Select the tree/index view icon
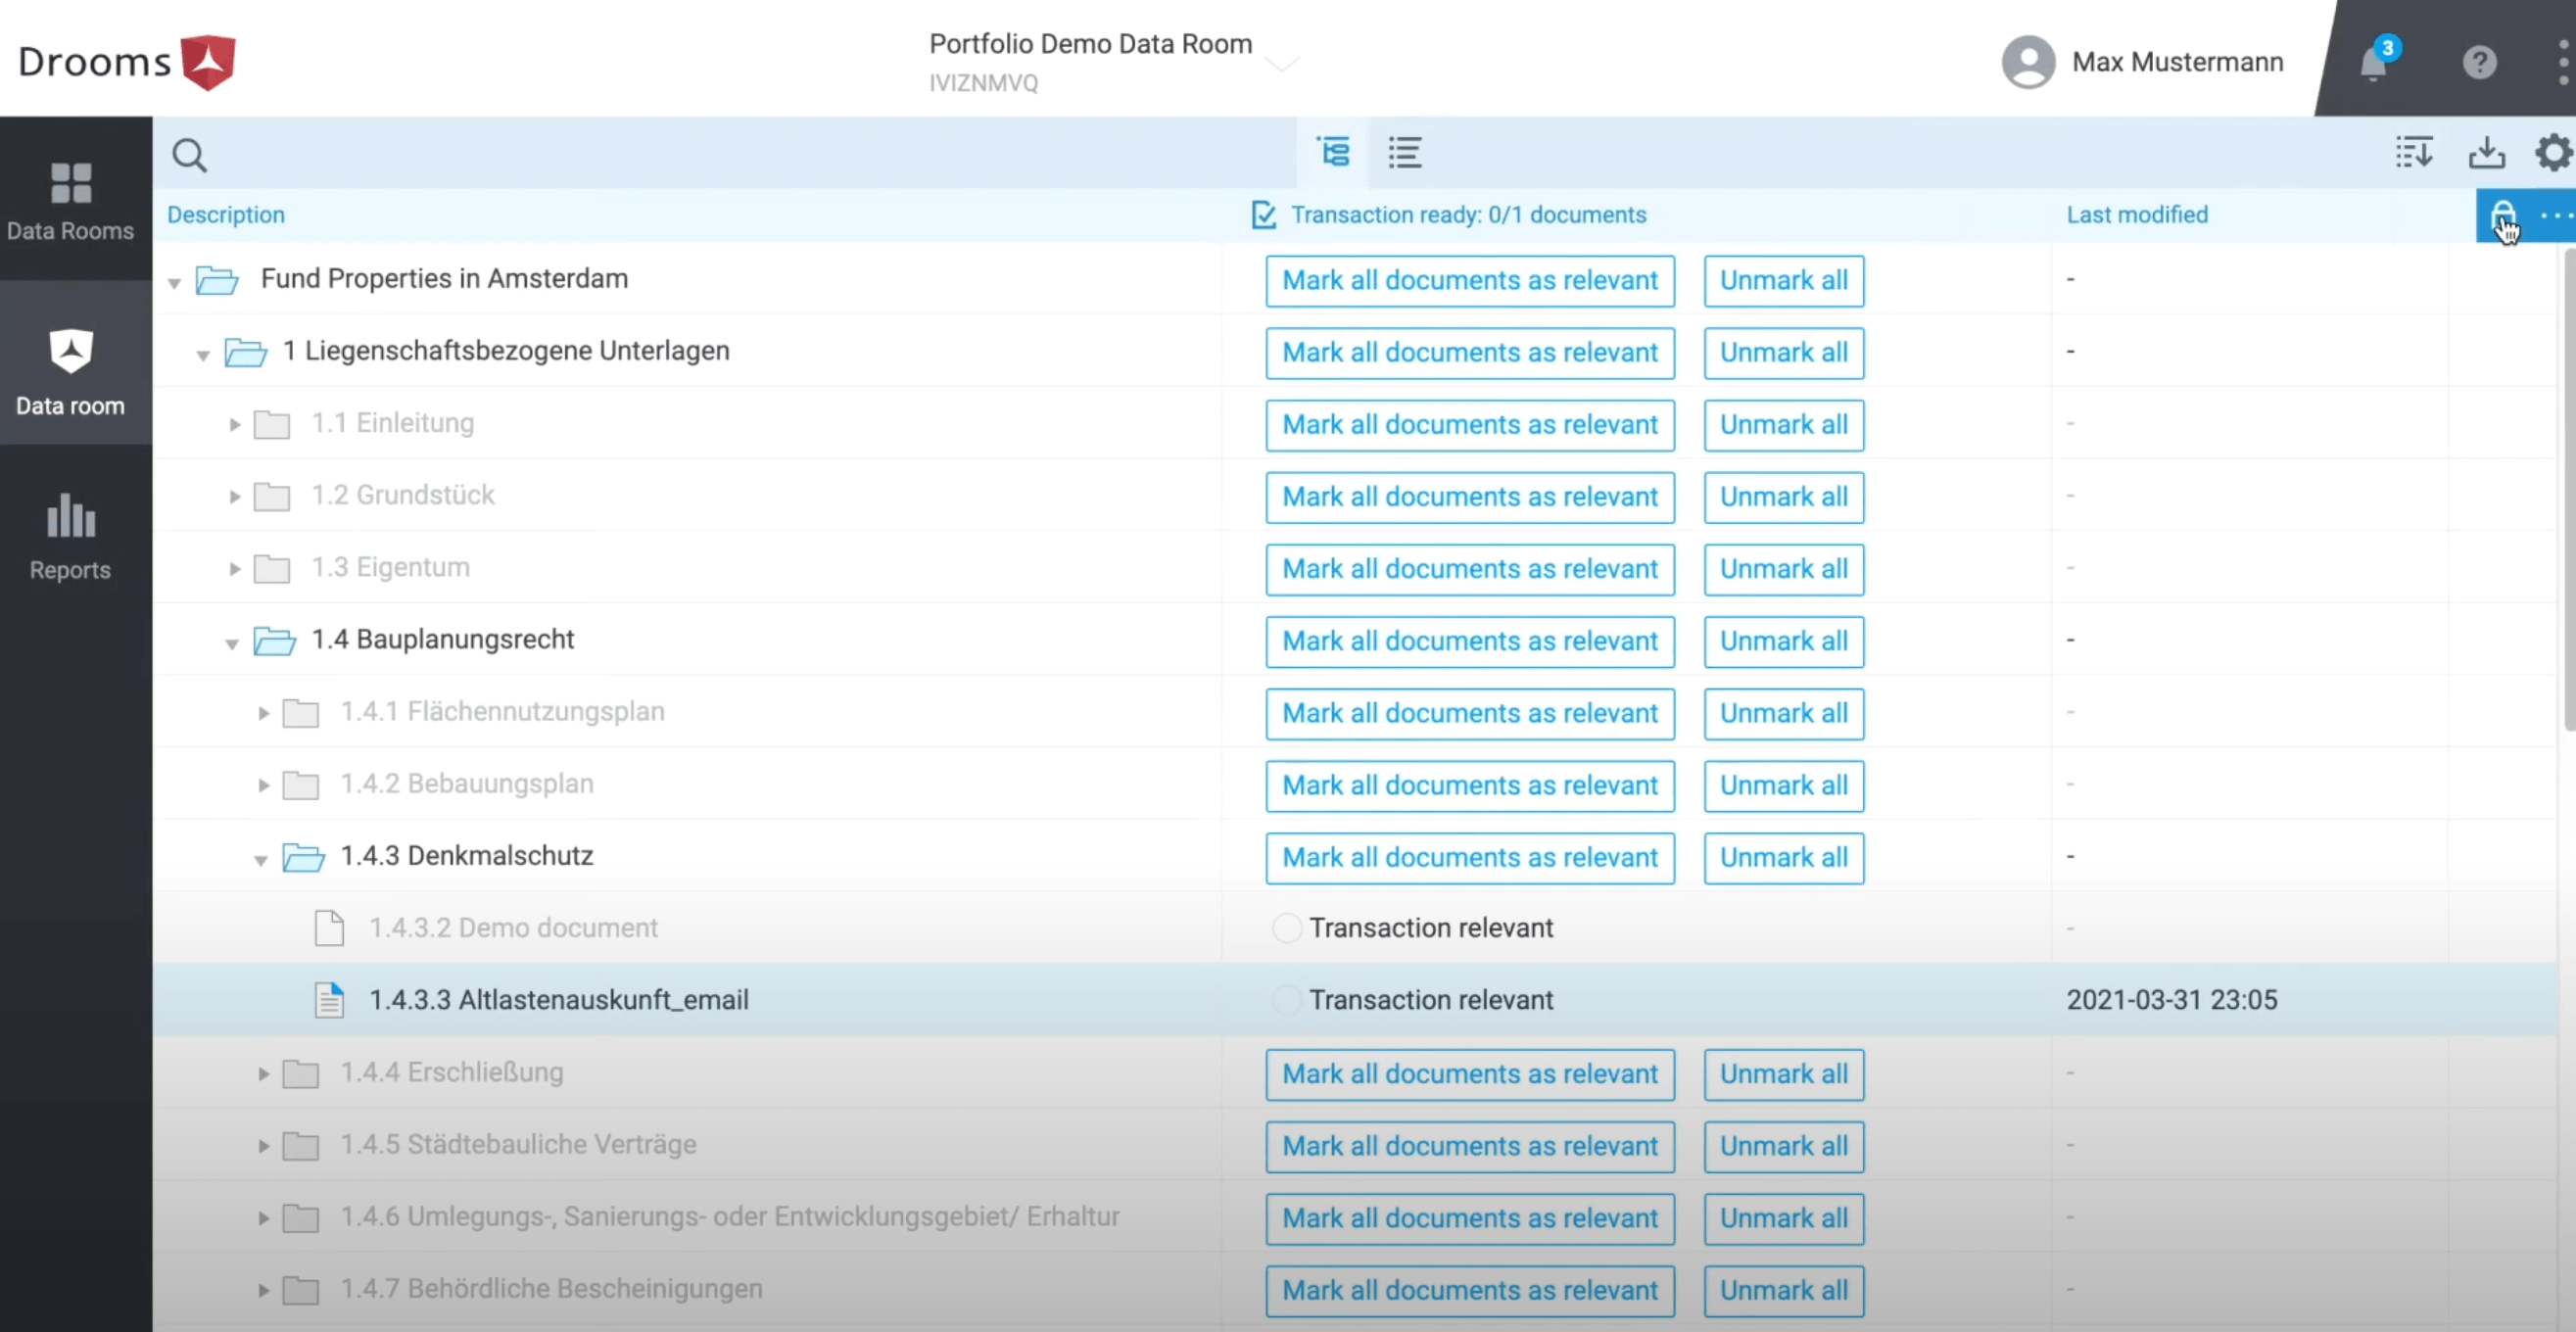The width and height of the screenshot is (2576, 1332). pyautogui.click(x=1334, y=152)
